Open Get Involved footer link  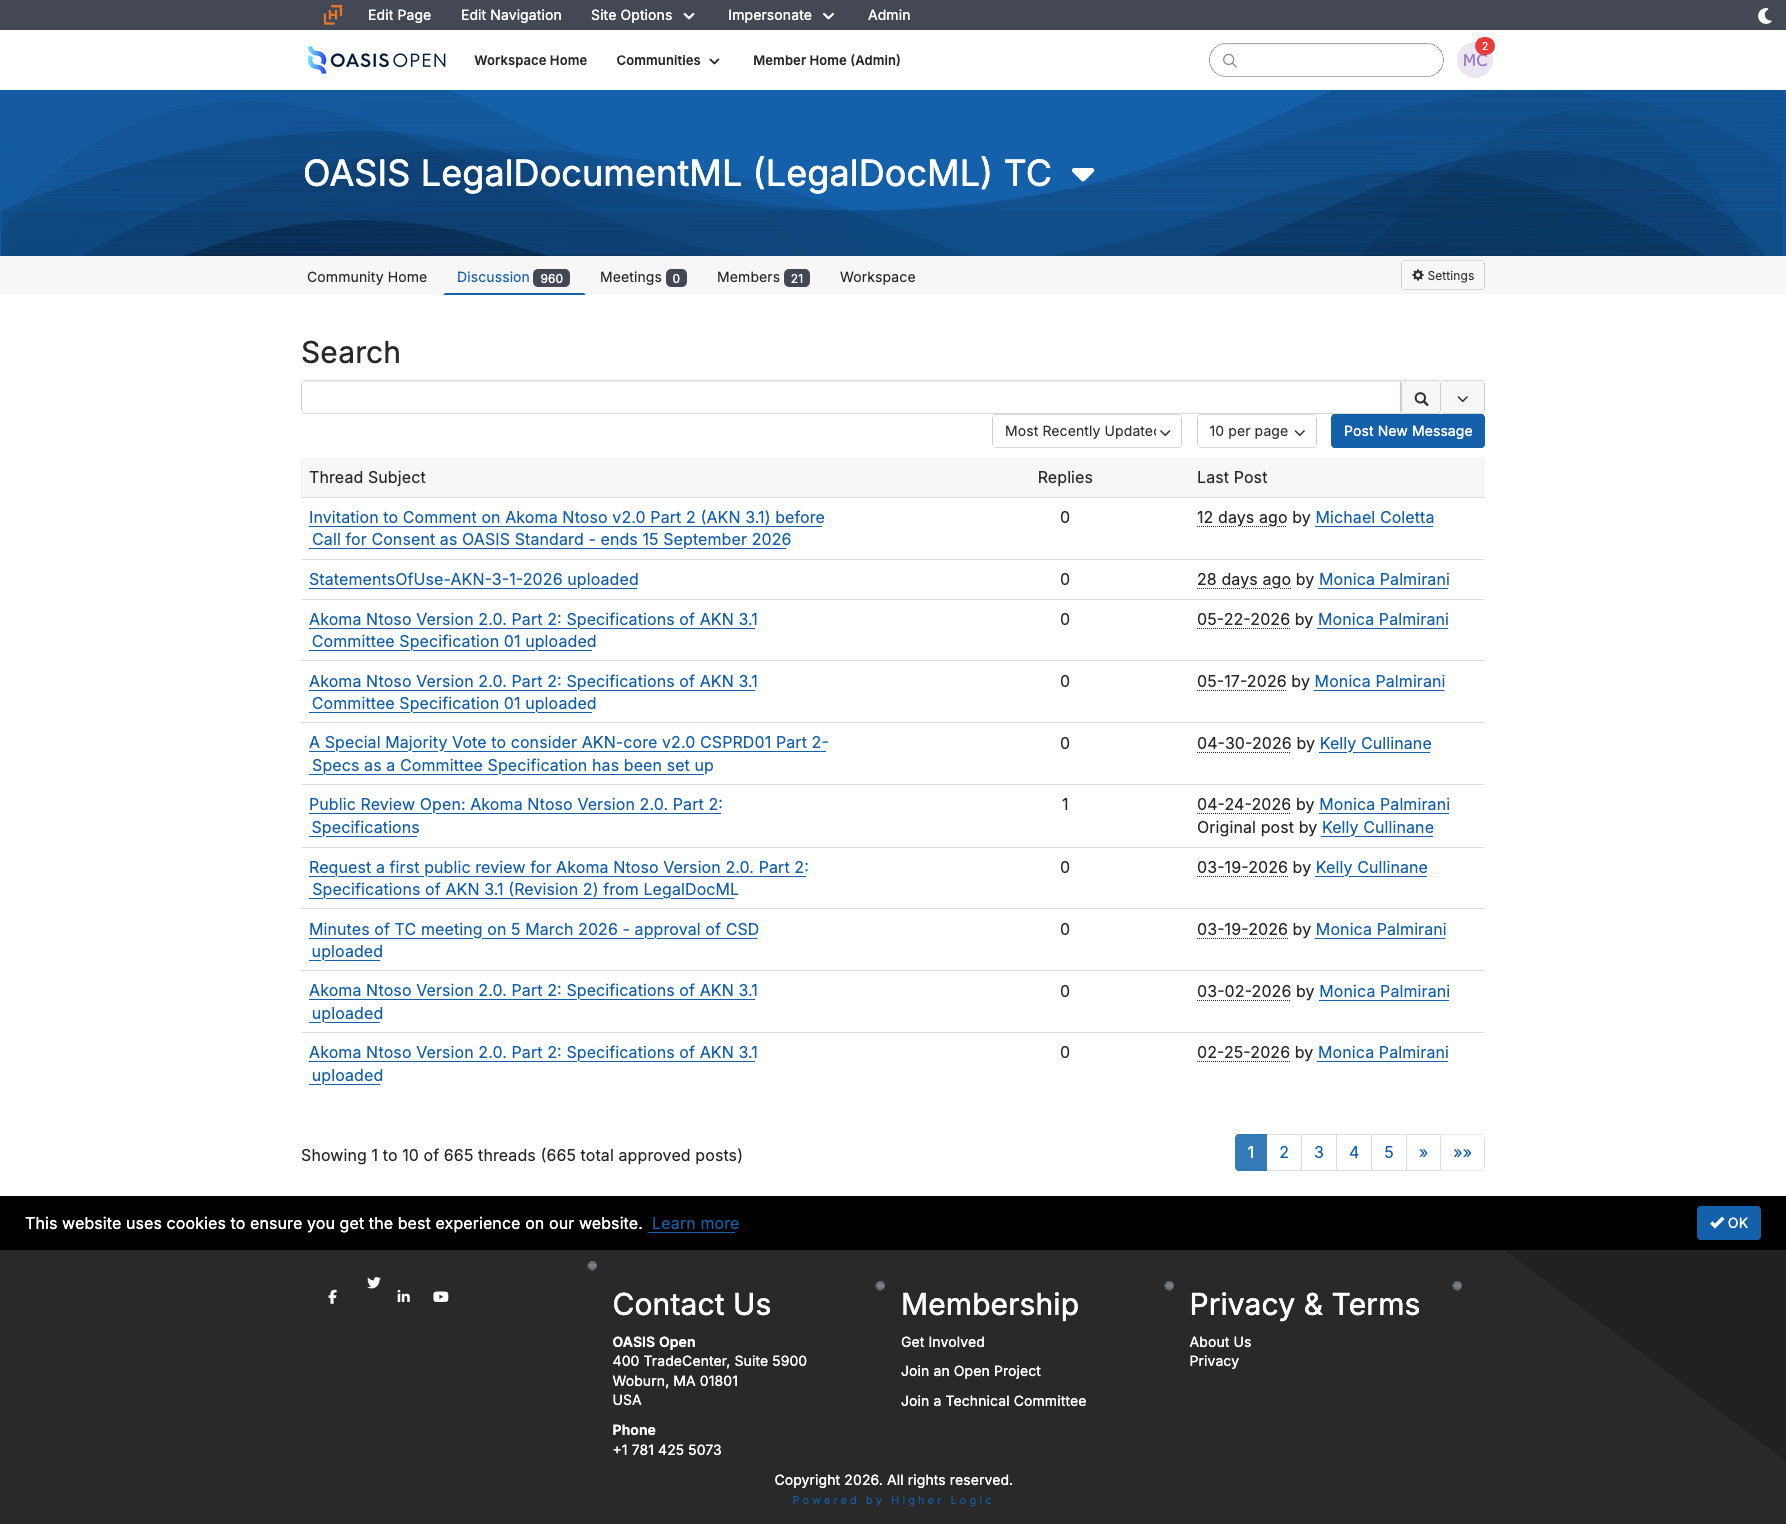pos(942,1342)
